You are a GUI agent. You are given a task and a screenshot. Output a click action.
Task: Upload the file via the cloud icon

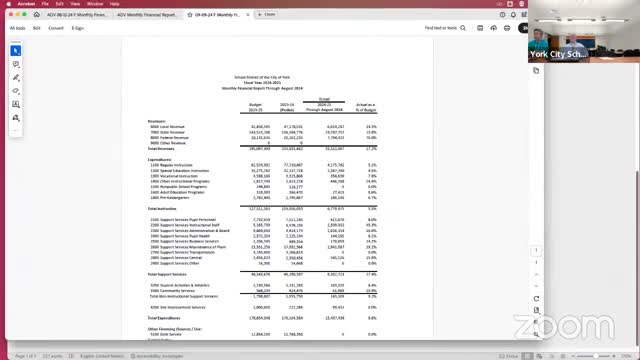click(493, 28)
